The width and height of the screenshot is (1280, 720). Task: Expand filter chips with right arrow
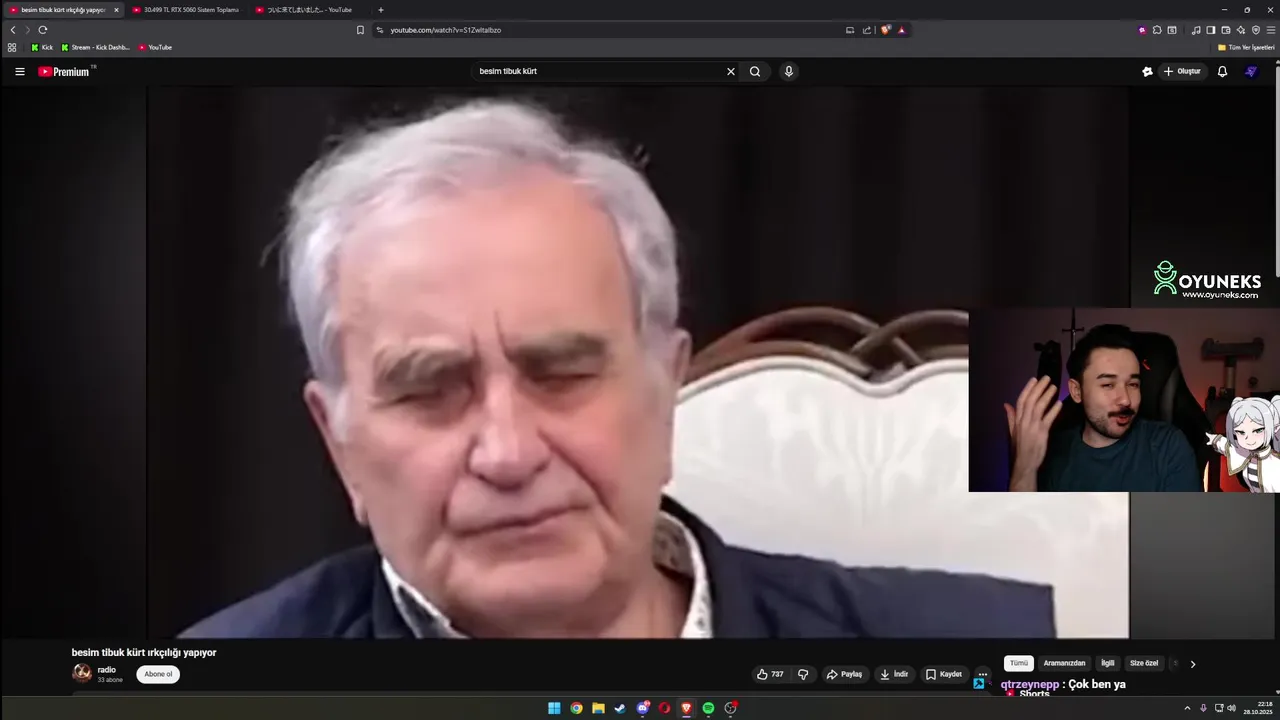[x=1192, y=664]
